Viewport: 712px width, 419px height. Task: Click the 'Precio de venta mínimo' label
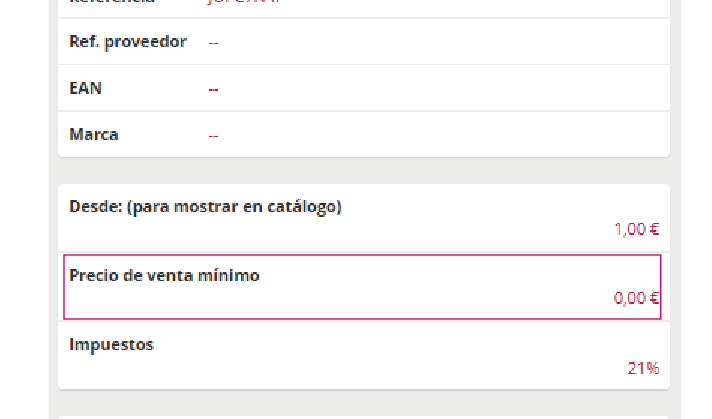point(164,275)
